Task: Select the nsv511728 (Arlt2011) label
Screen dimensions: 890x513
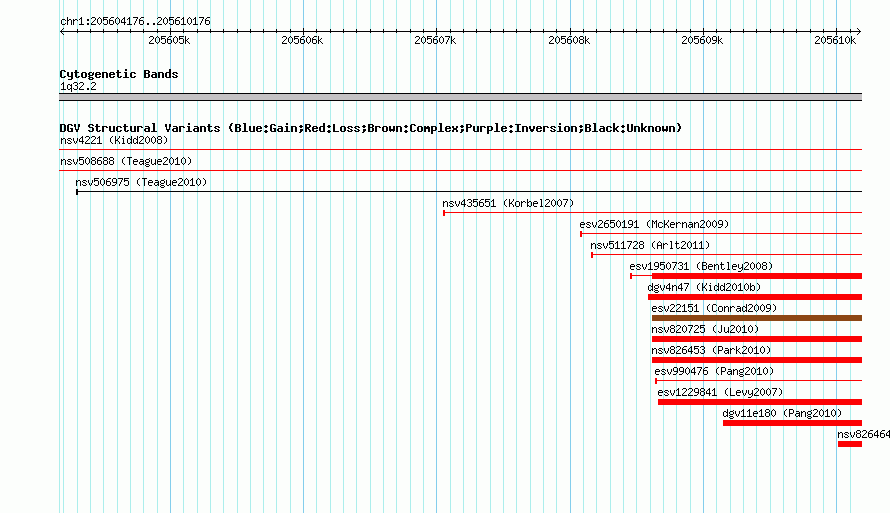Action: 650,245
